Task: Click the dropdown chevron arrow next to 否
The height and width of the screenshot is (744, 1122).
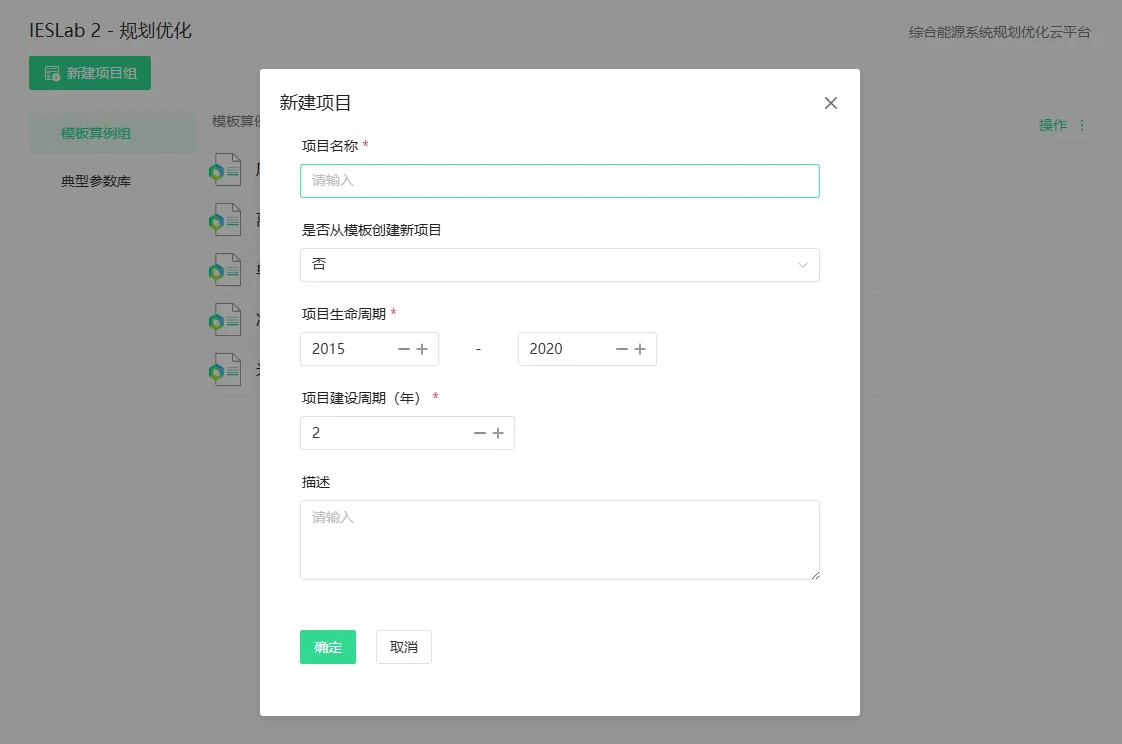Action: (802, 266)
